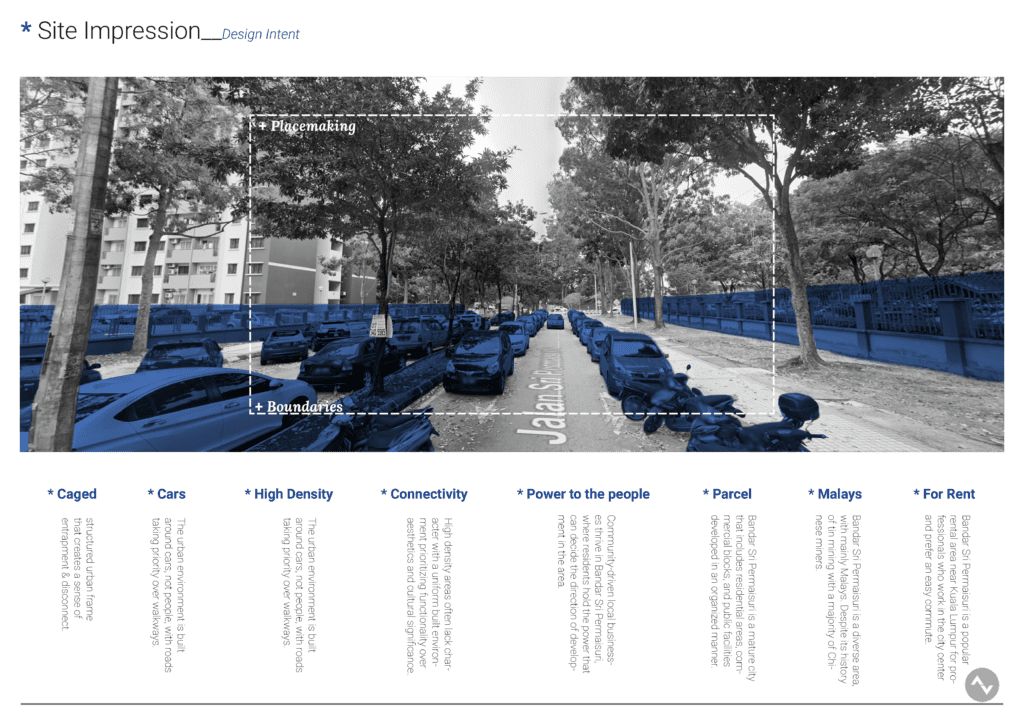Select the + Placemaking label on photo
This screenshot has width=1024, height=724.
pyautogui.click(x=307, y=127)
